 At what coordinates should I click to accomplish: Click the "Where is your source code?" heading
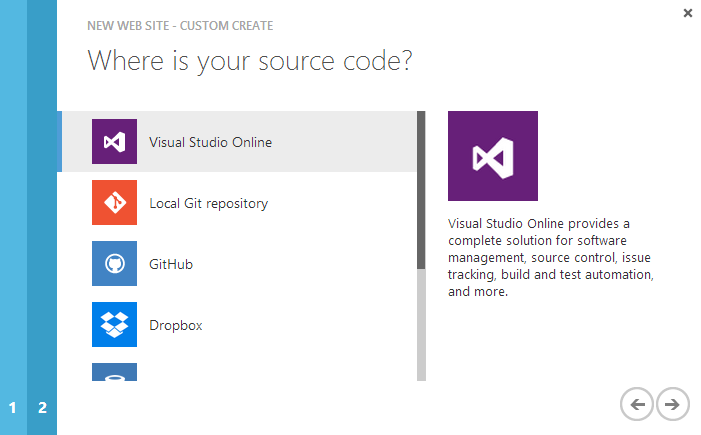[250, 61]
